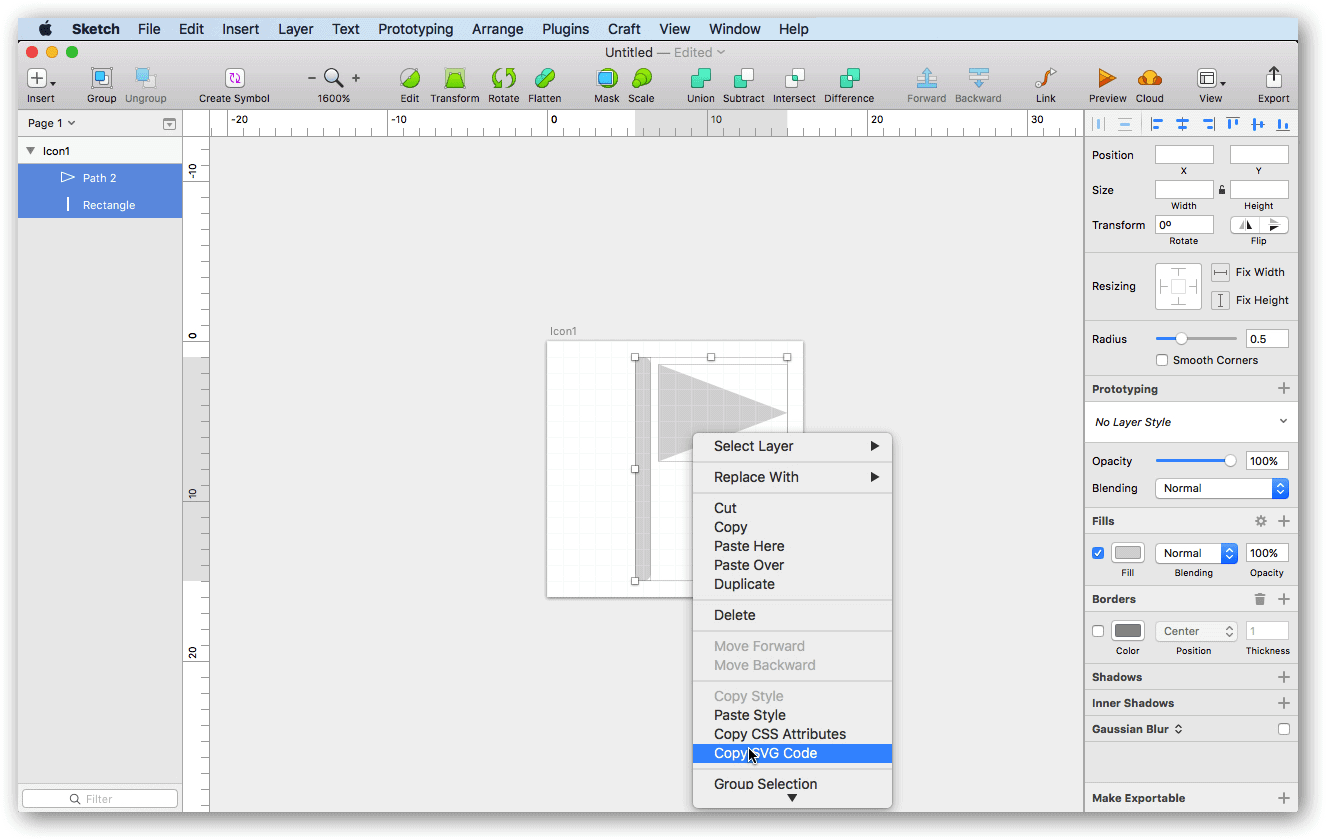Select the Edit tool icon
The height and width of the screenshot is (840, 1326).
[410, 79]
